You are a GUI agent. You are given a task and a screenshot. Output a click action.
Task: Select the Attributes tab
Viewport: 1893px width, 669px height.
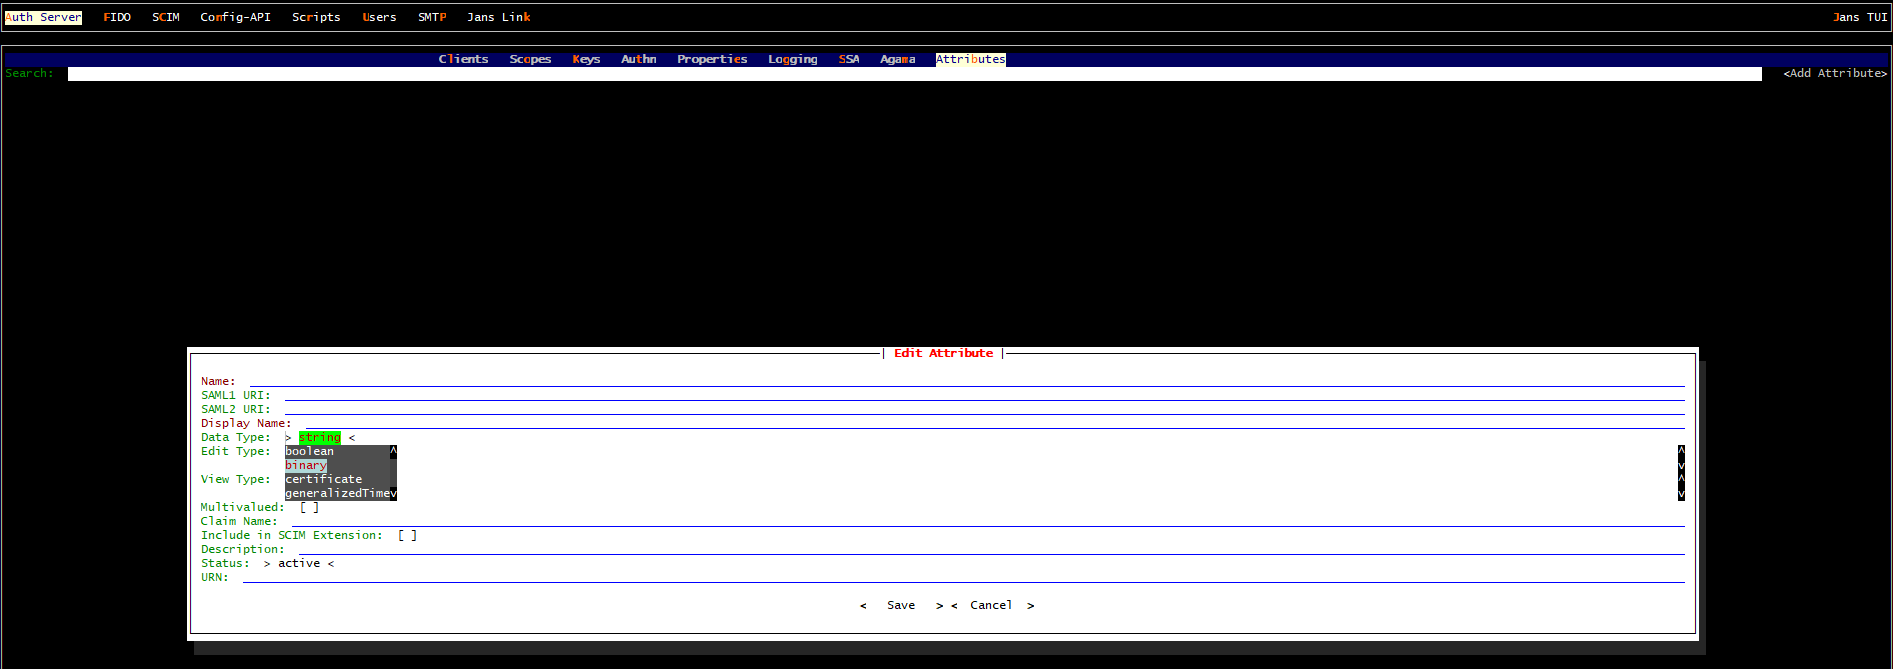pos(971,59)
